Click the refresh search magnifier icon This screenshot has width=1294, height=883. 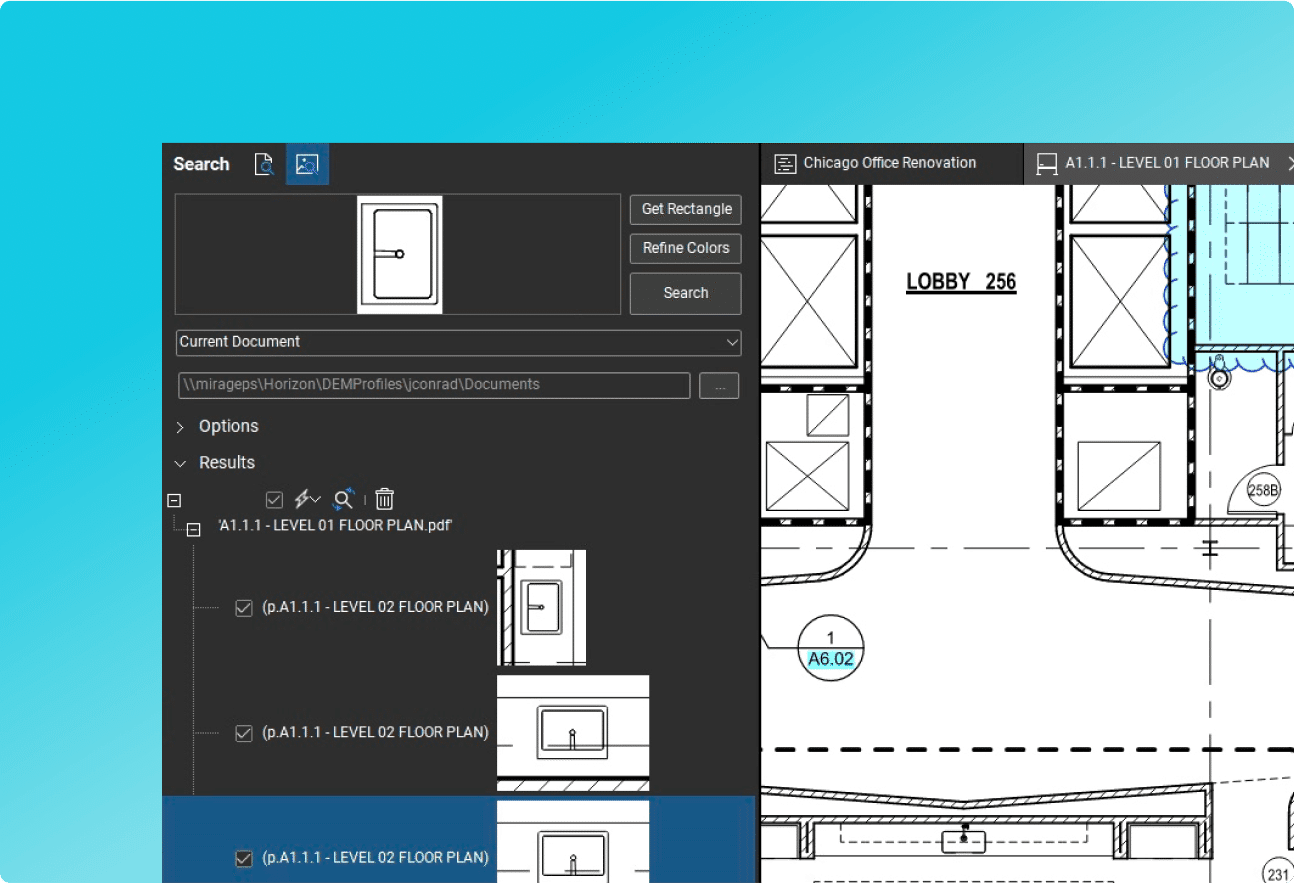343,499
